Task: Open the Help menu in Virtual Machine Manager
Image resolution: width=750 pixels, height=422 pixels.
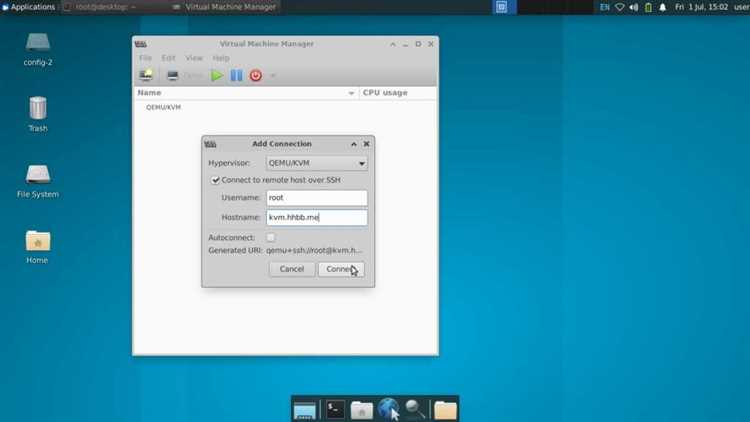Action: point(221,58)
